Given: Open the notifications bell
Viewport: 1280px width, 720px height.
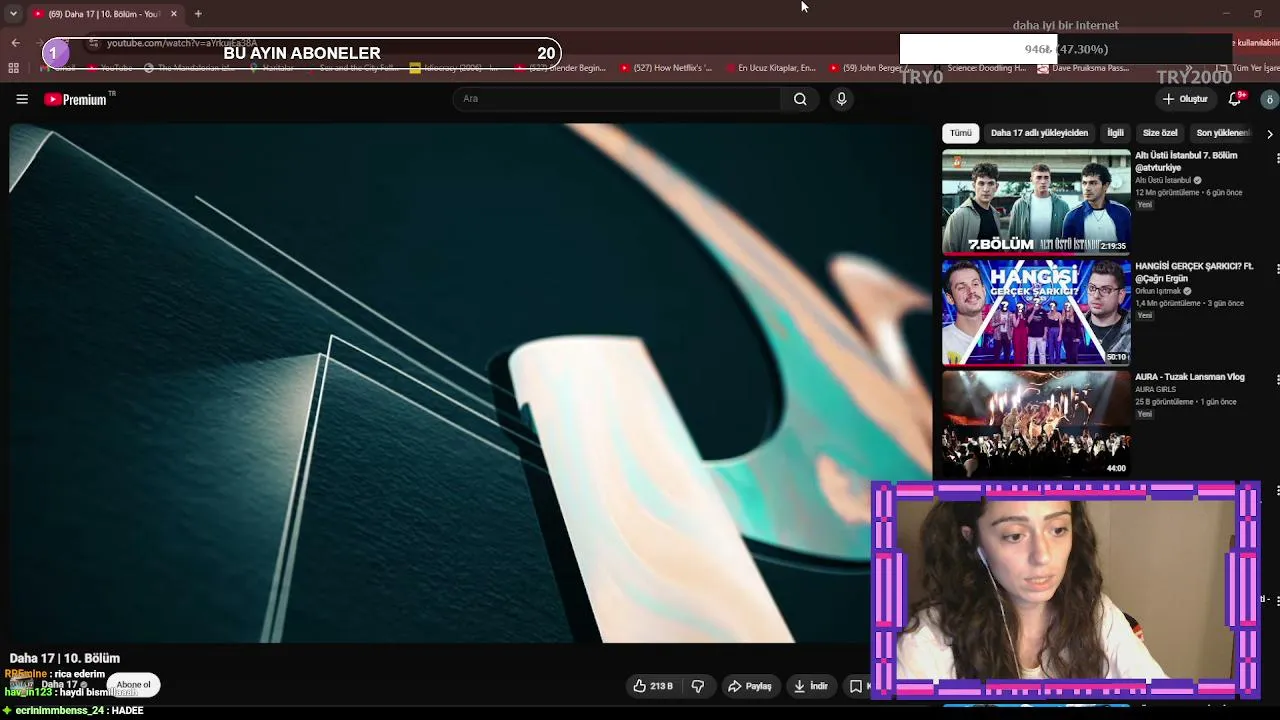Looking at the screenshot, I should [x=1235, y=99].
